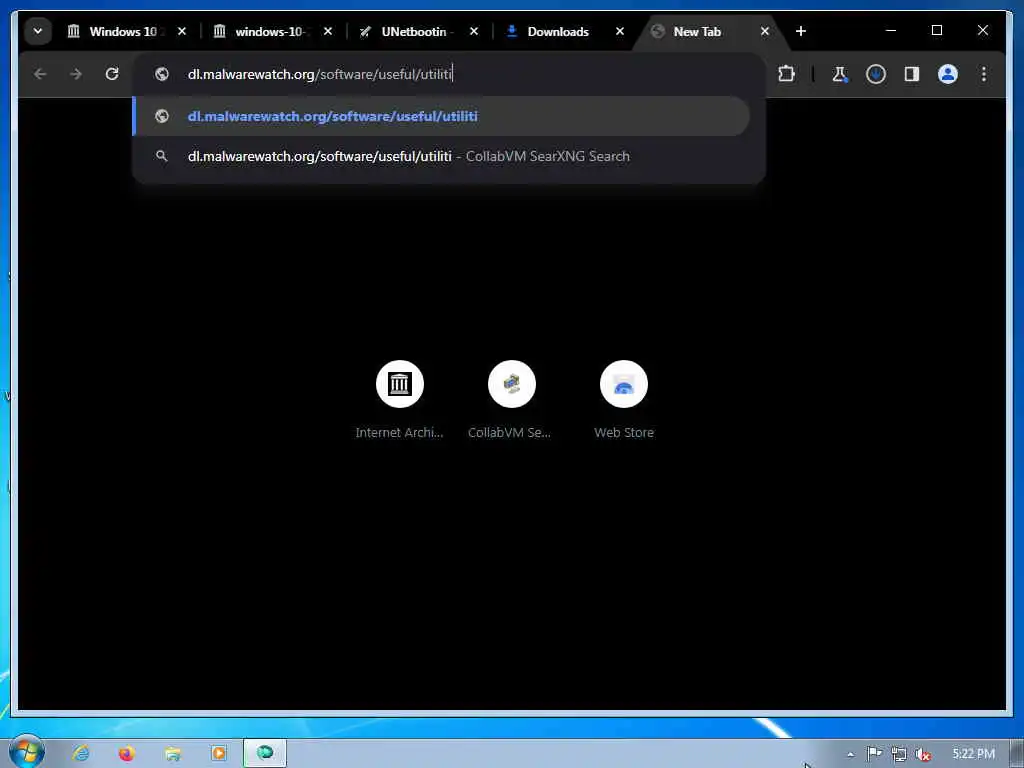Open a new tab with plus button
This screenshot has height=768, width=1024.
coord(801,31)
